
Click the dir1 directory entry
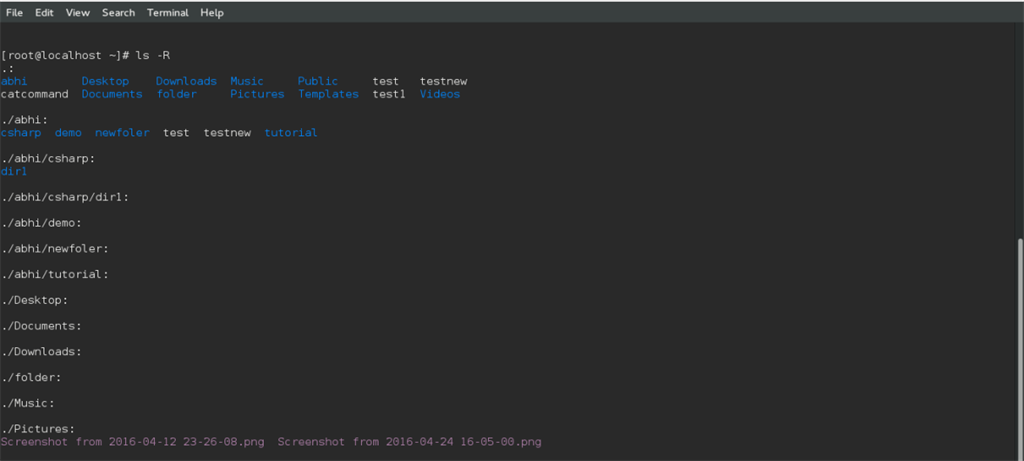tap(14, 171)
